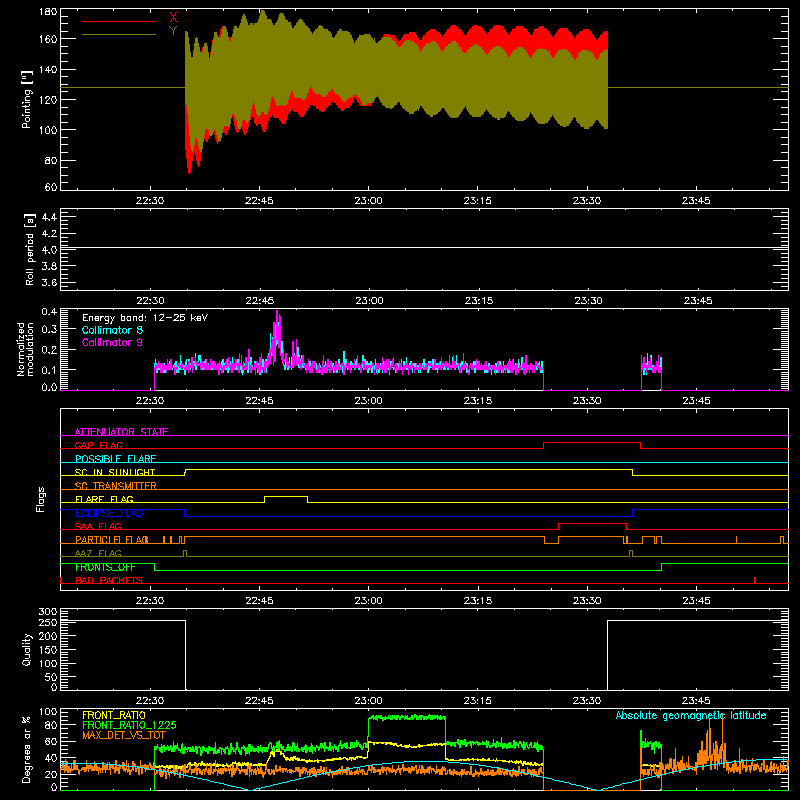The width and height of the screenshot is (800, 800).
Task: Click the 'FRONTS_OFF' label
Action: pyautogui.click(x=105, y=567)
